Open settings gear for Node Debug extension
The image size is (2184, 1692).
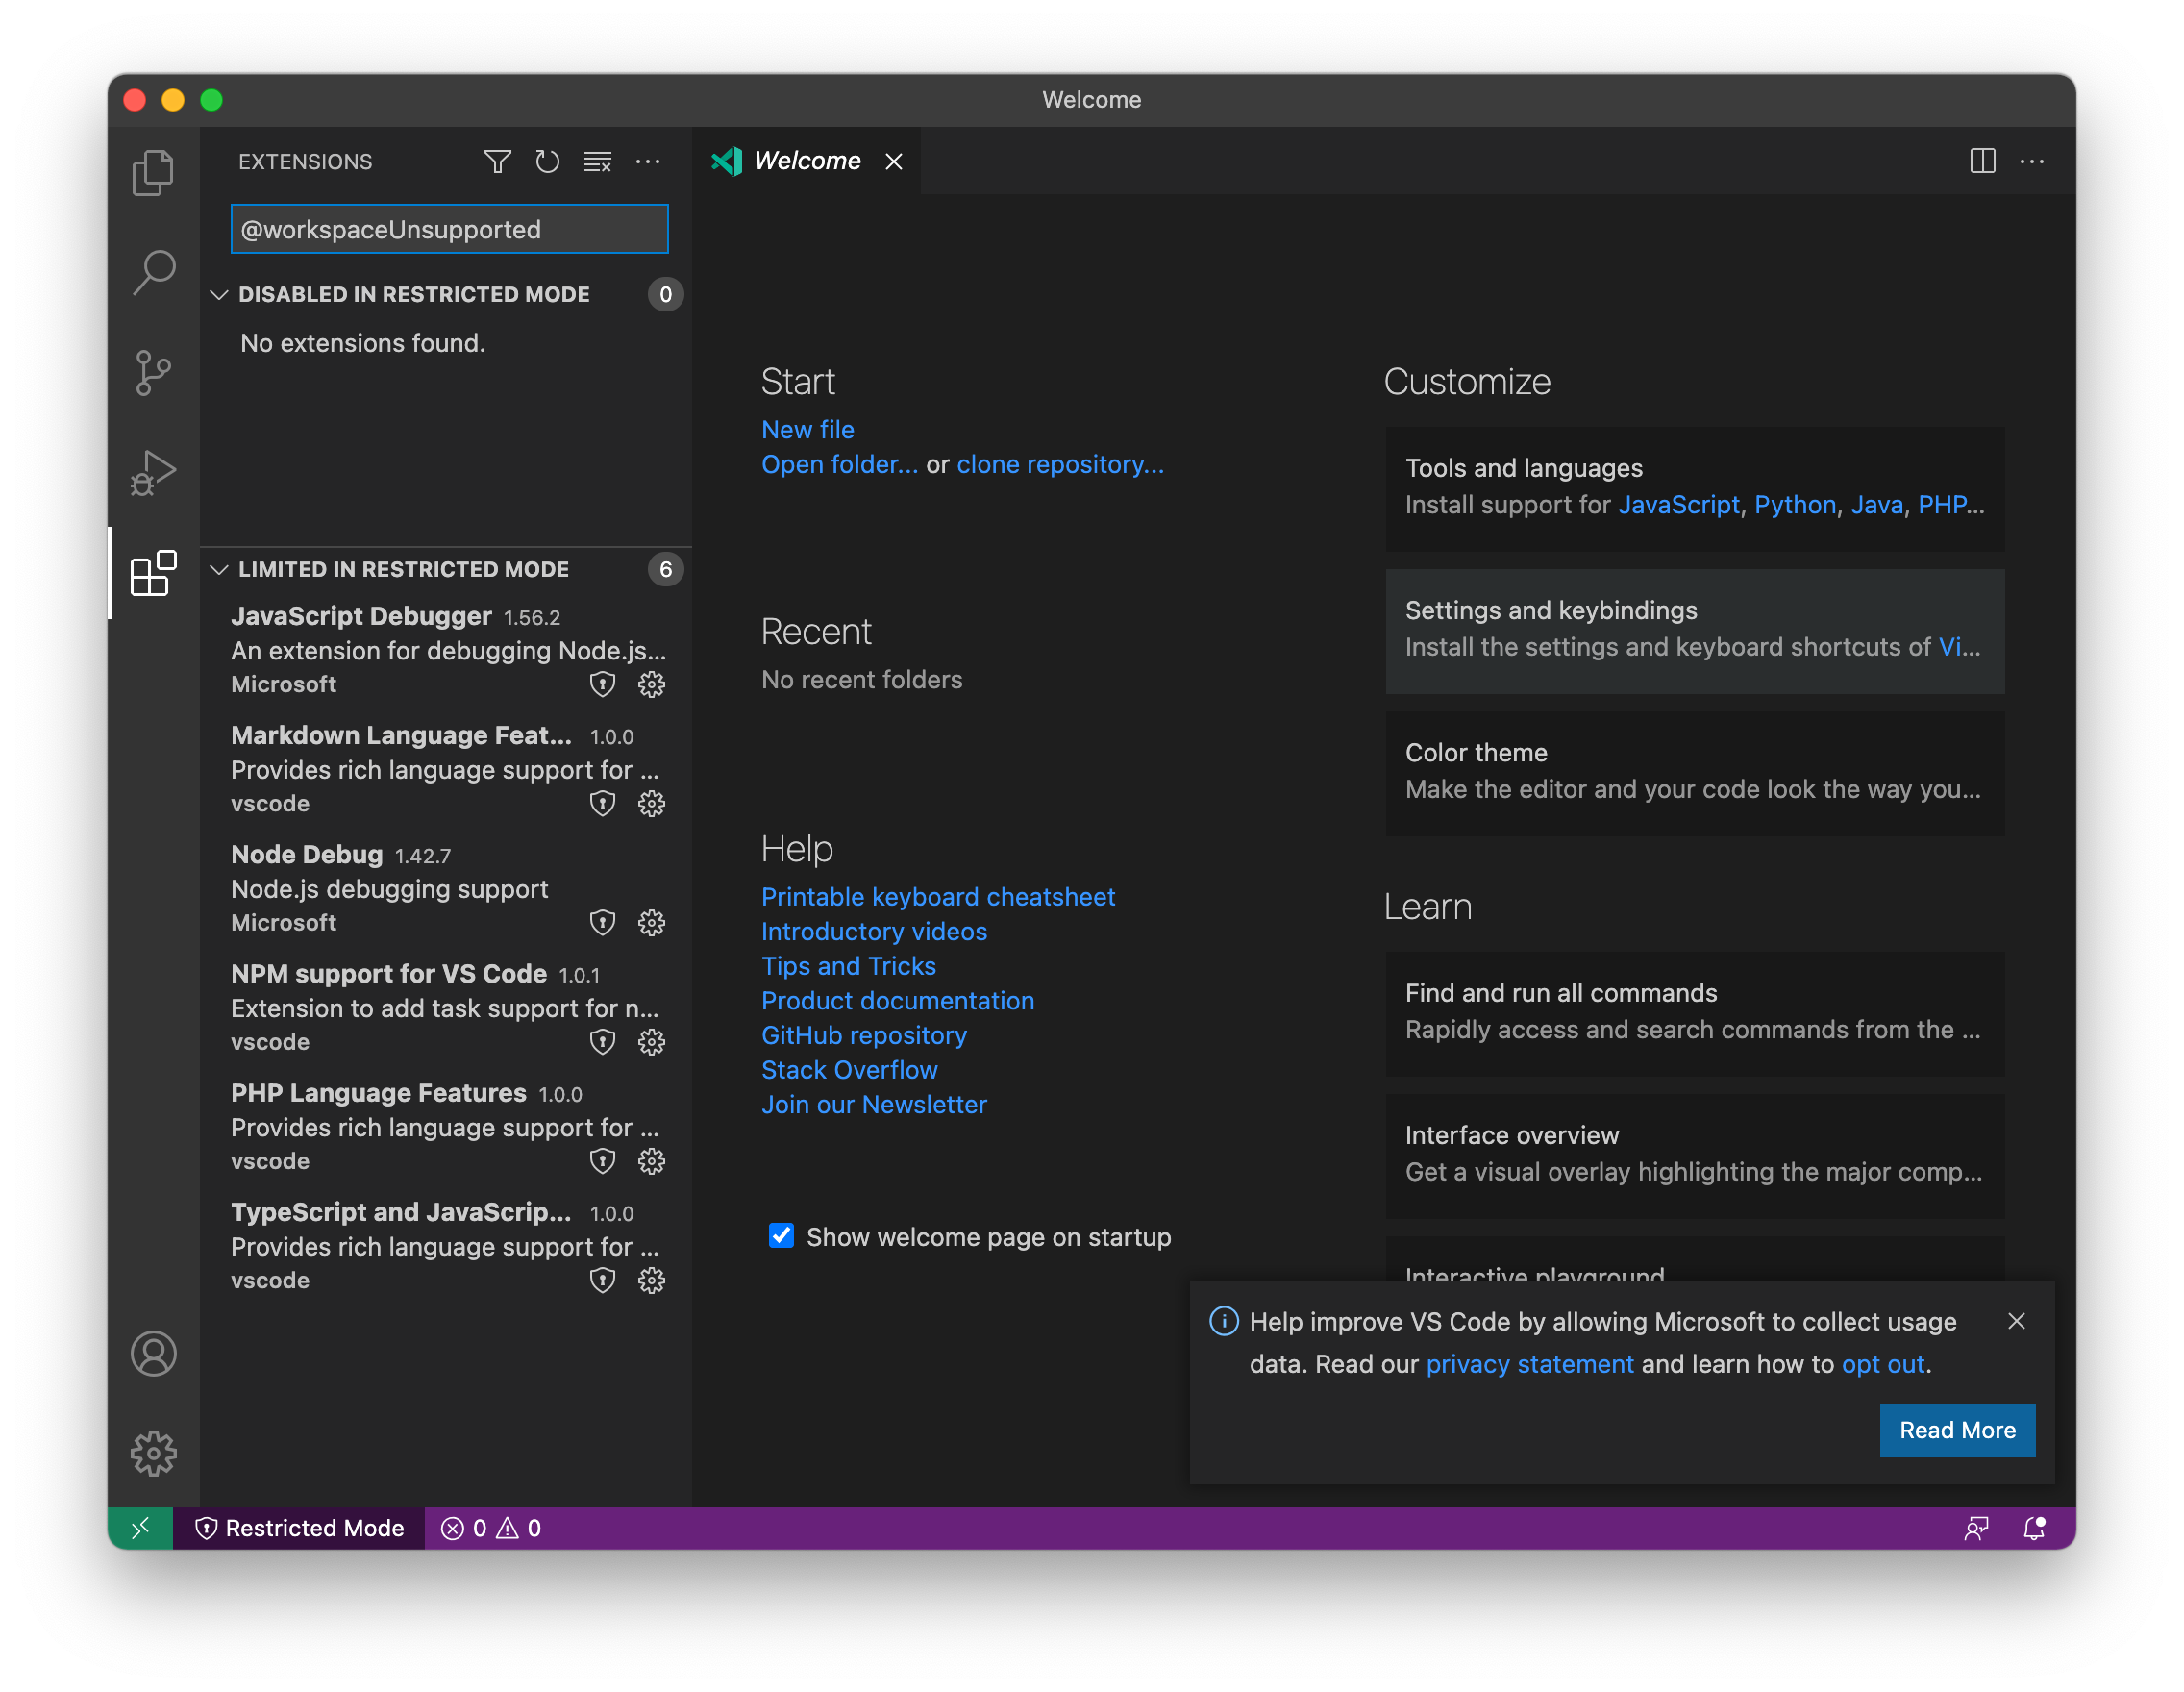pyautogui.click(x=651, y=923)
